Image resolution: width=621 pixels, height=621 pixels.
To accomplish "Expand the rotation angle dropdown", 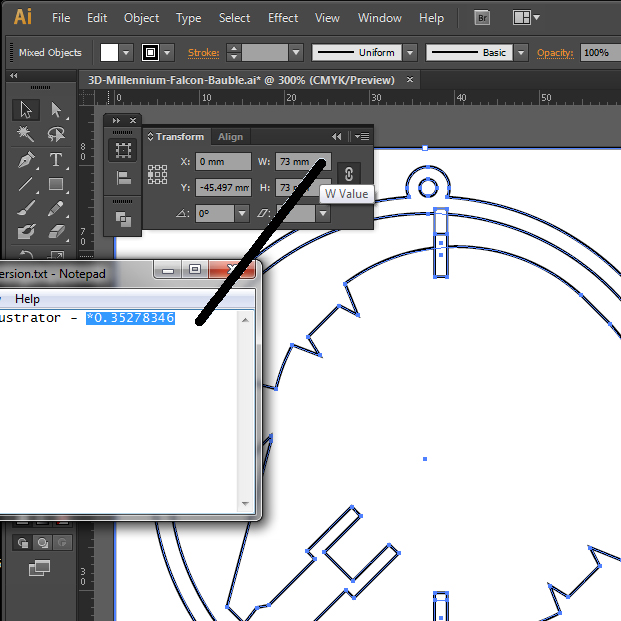I will coord(242,213).
